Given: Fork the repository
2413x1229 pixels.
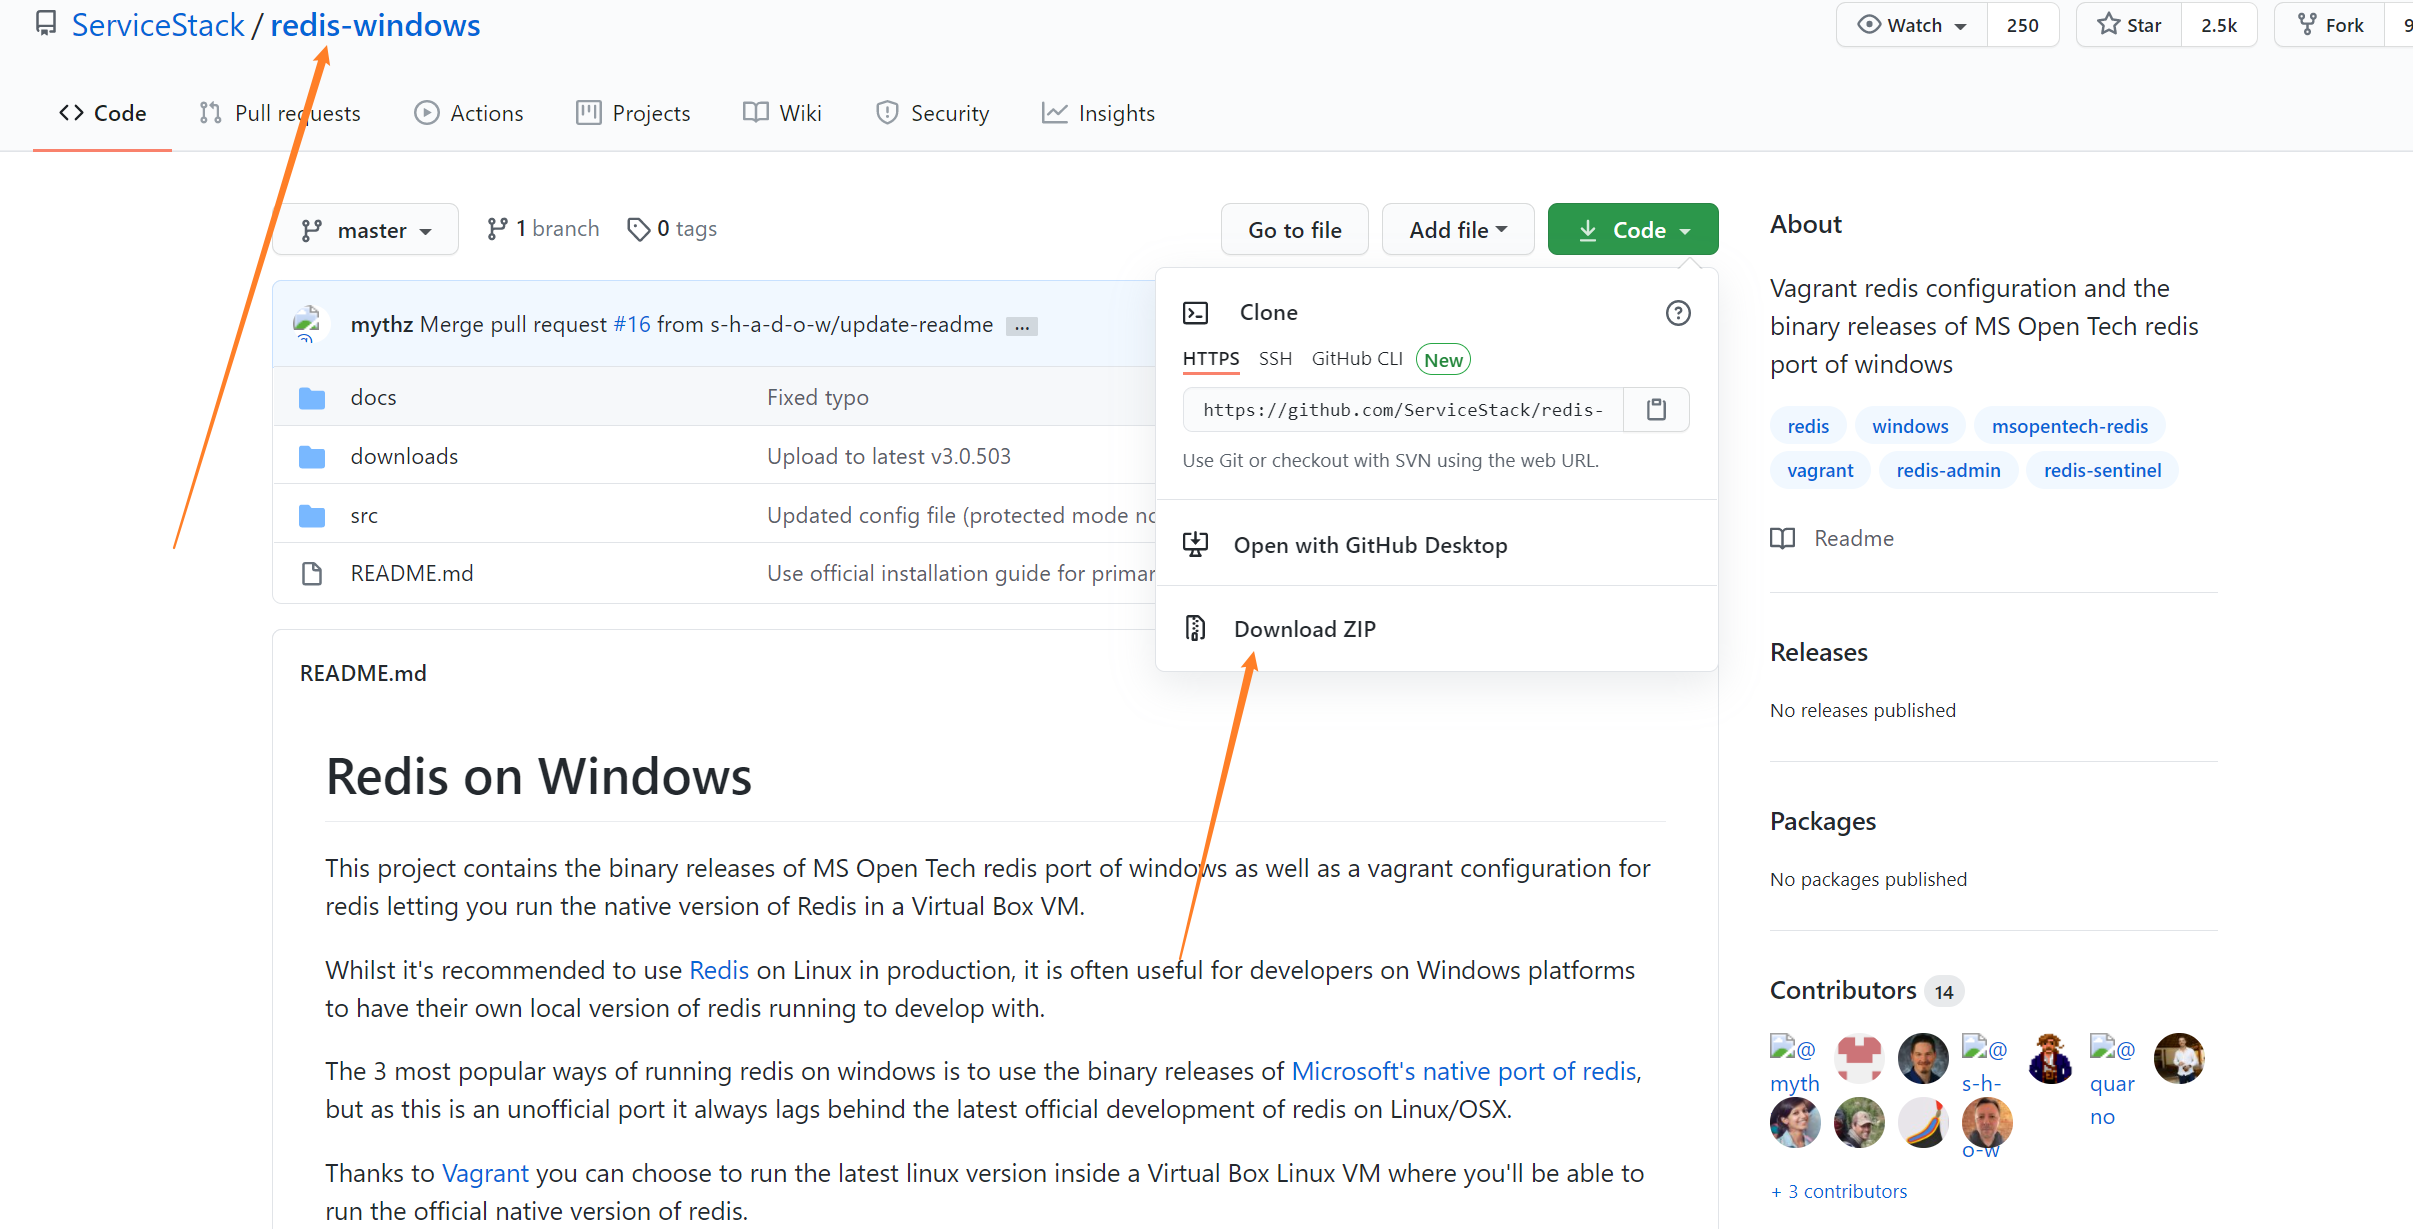Looking at the screenshot, I should tap(2330, 25).
